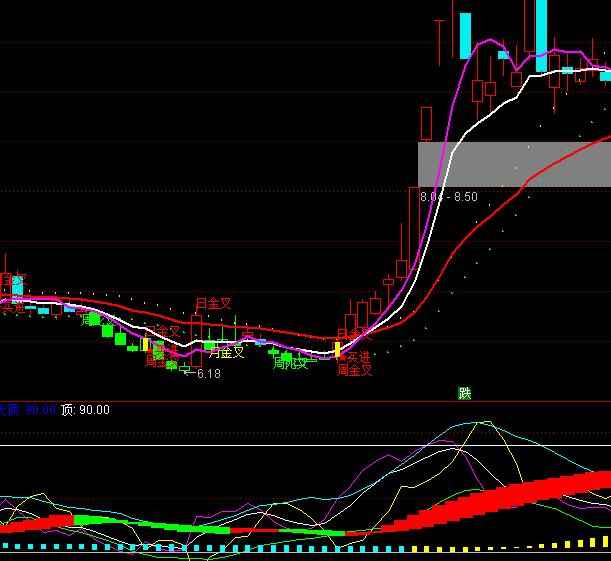Click the yellow candlestick beside 买进 label
The width and height of the screenshot is (611, 561).
(337, 349)
